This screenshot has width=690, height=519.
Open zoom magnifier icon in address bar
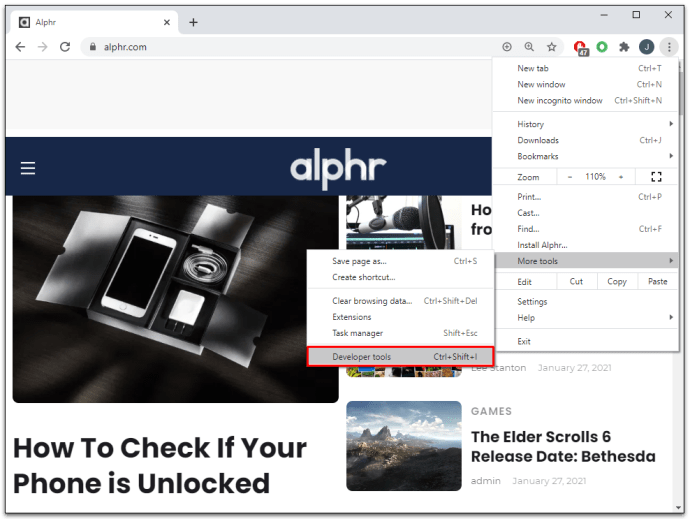[529, 47]
